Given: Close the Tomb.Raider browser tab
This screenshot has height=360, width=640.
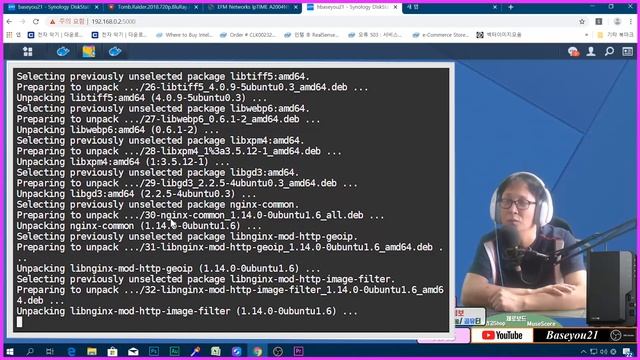Looking at the screenshot, I should tap(196, 7).
